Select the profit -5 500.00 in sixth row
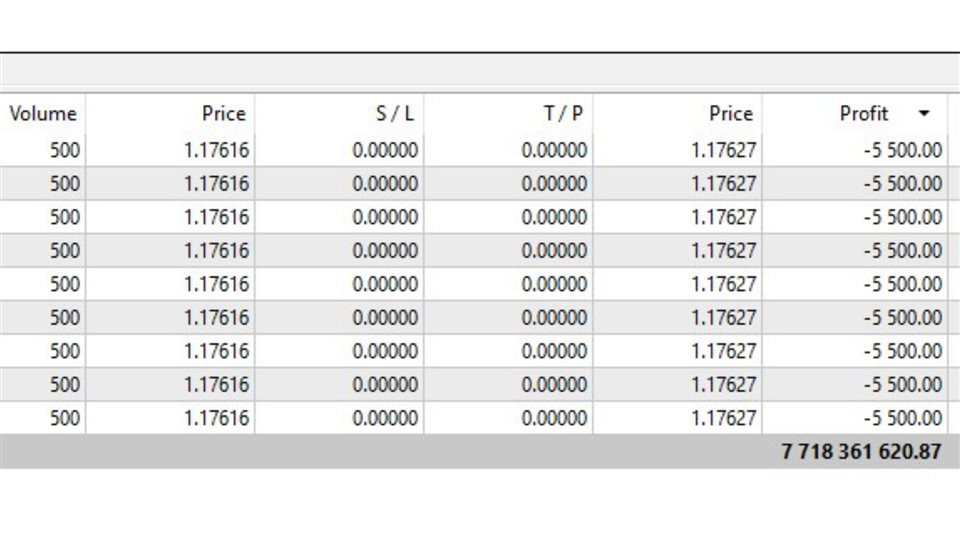 tap(902, 318)
